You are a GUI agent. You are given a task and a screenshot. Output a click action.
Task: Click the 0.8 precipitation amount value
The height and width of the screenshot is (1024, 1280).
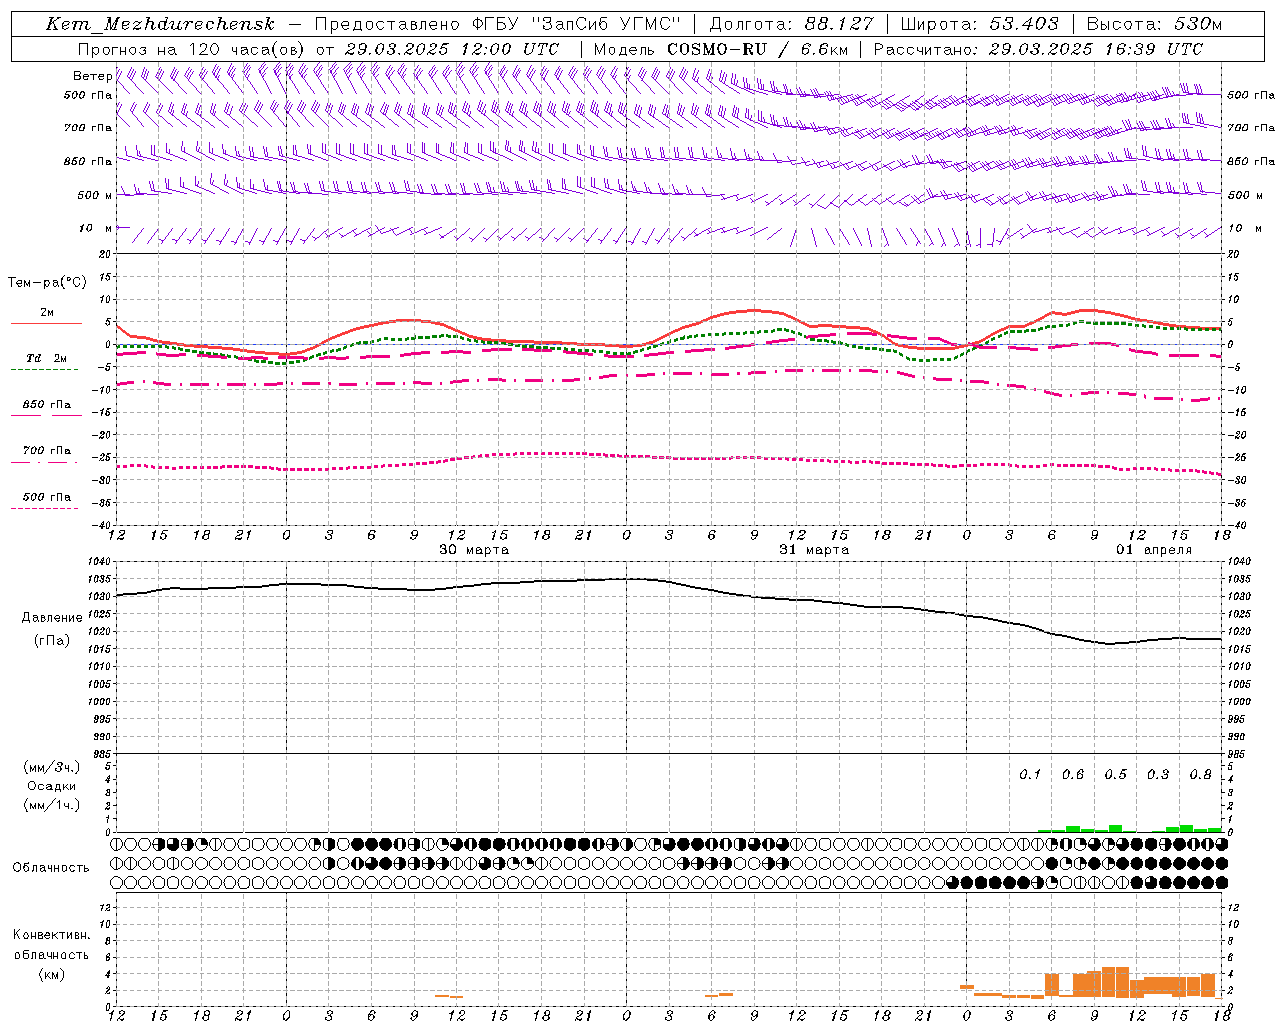pos(1201,775)
